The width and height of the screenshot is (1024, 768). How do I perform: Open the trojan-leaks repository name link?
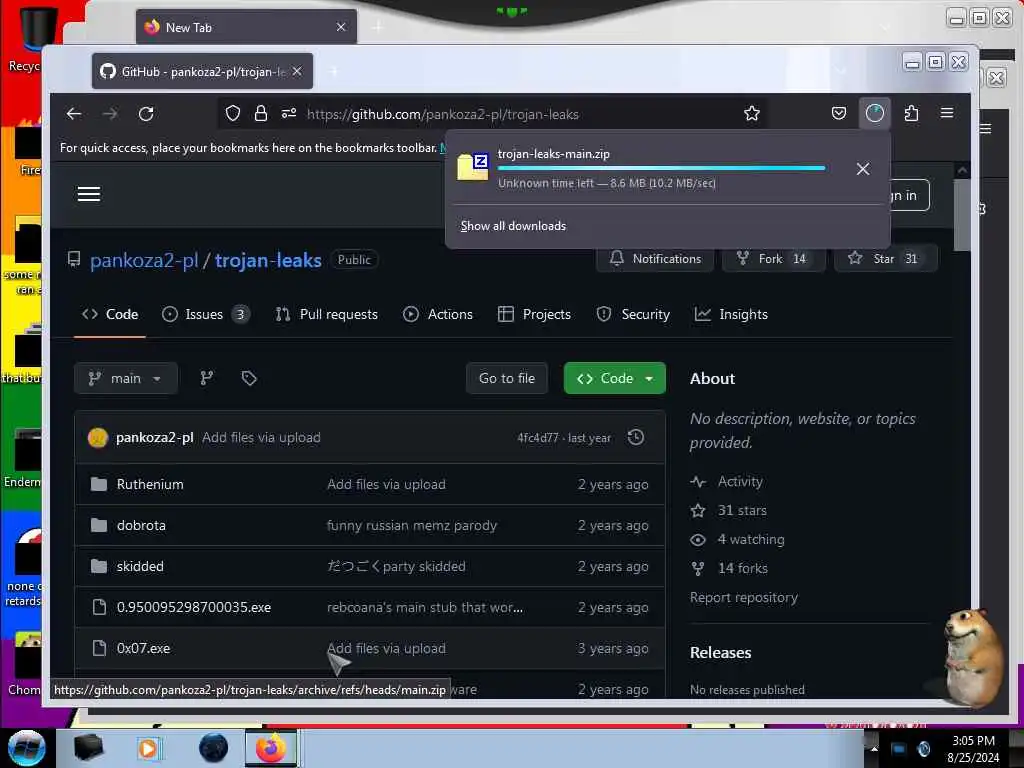tap(268, 261)
